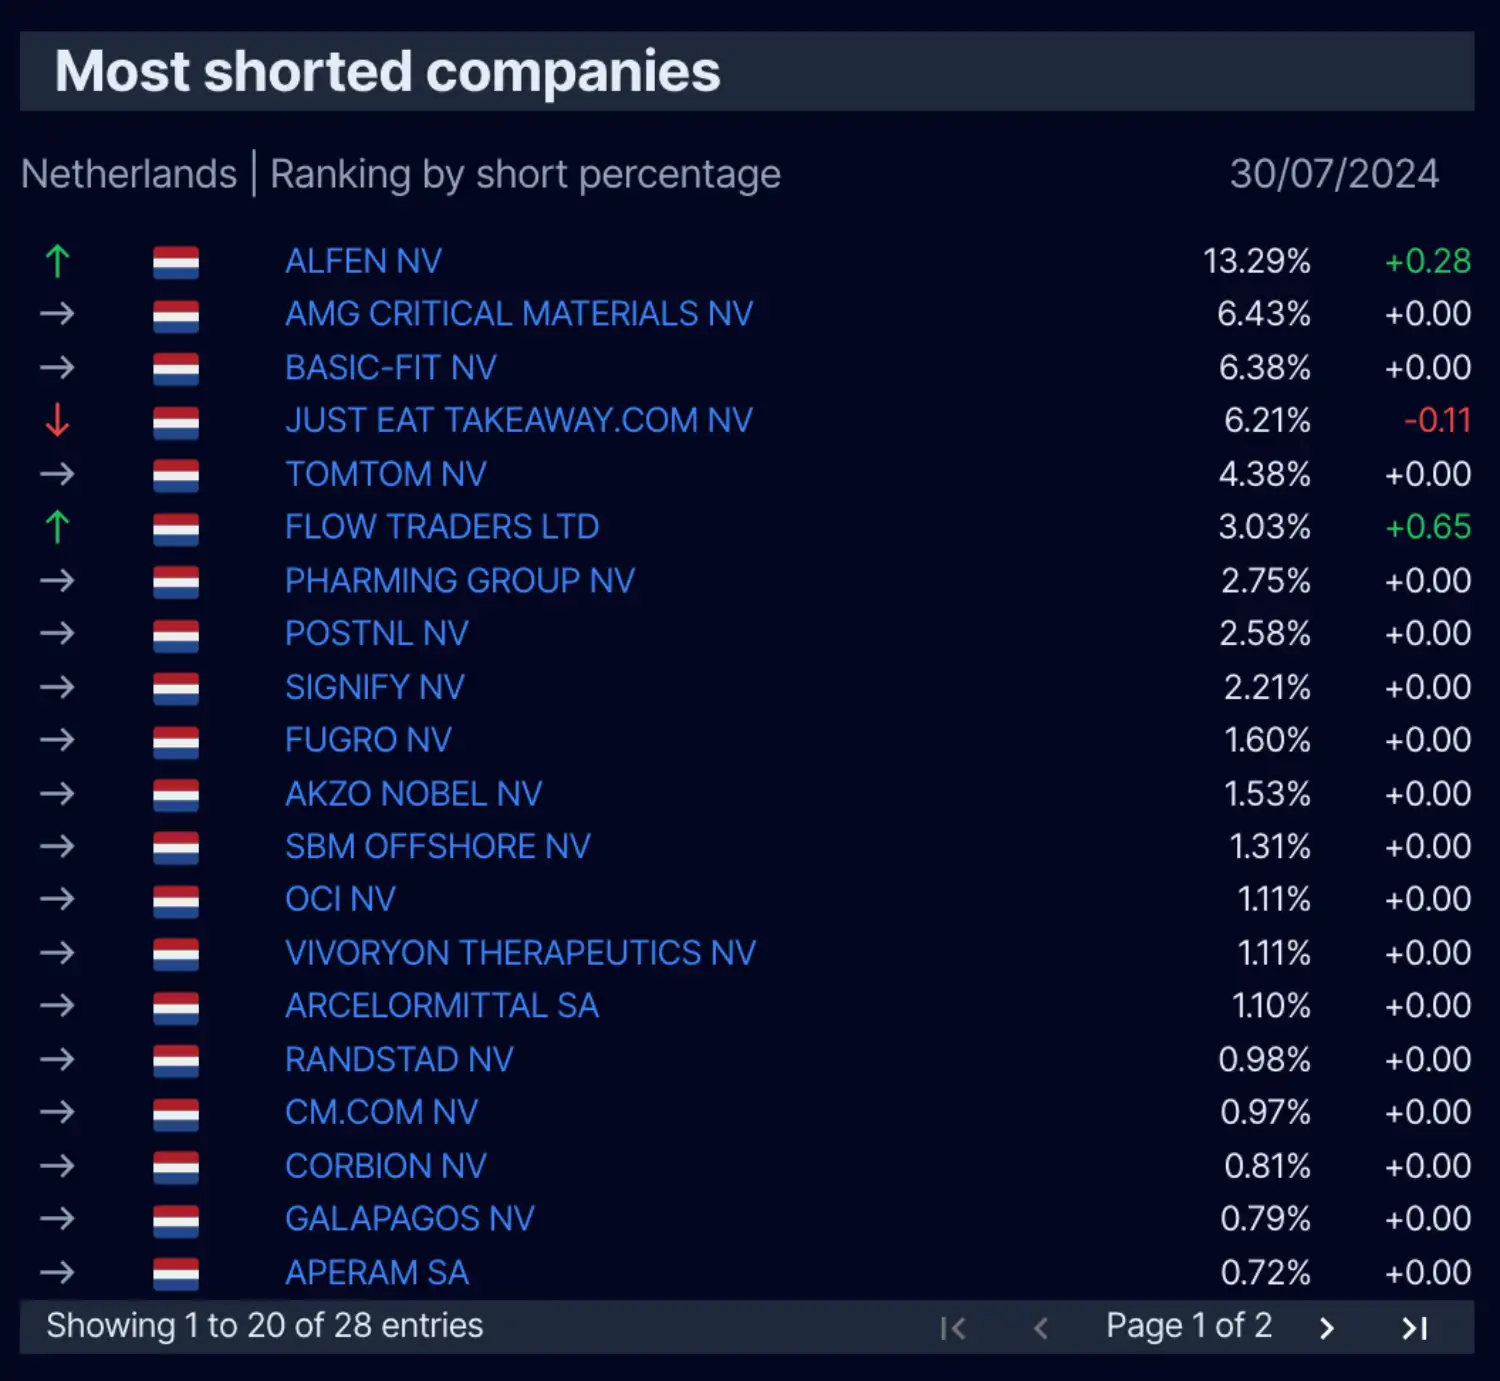This screenshot has width=1500, height=1381.
Task: Select GALAPAGOS NV link
Action: click(410, 1219)
